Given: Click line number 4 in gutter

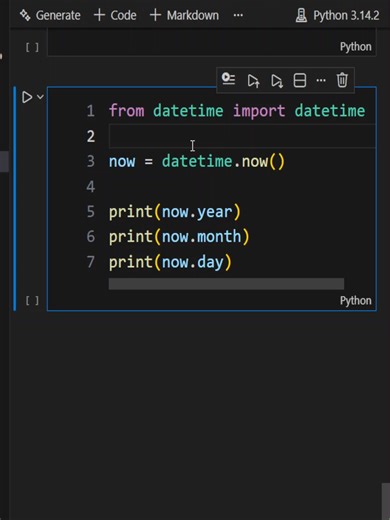Looking at the screenshot, I should tap(91, 187).
